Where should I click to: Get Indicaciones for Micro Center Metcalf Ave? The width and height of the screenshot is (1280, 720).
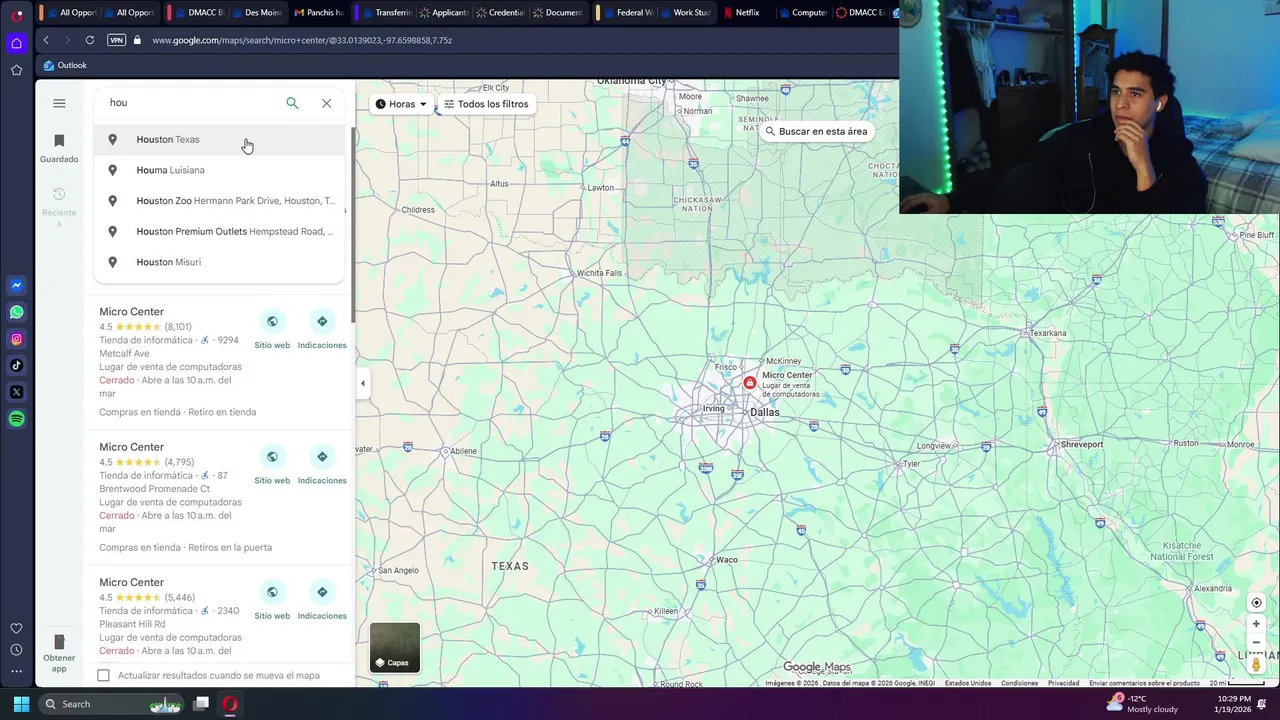322,330
